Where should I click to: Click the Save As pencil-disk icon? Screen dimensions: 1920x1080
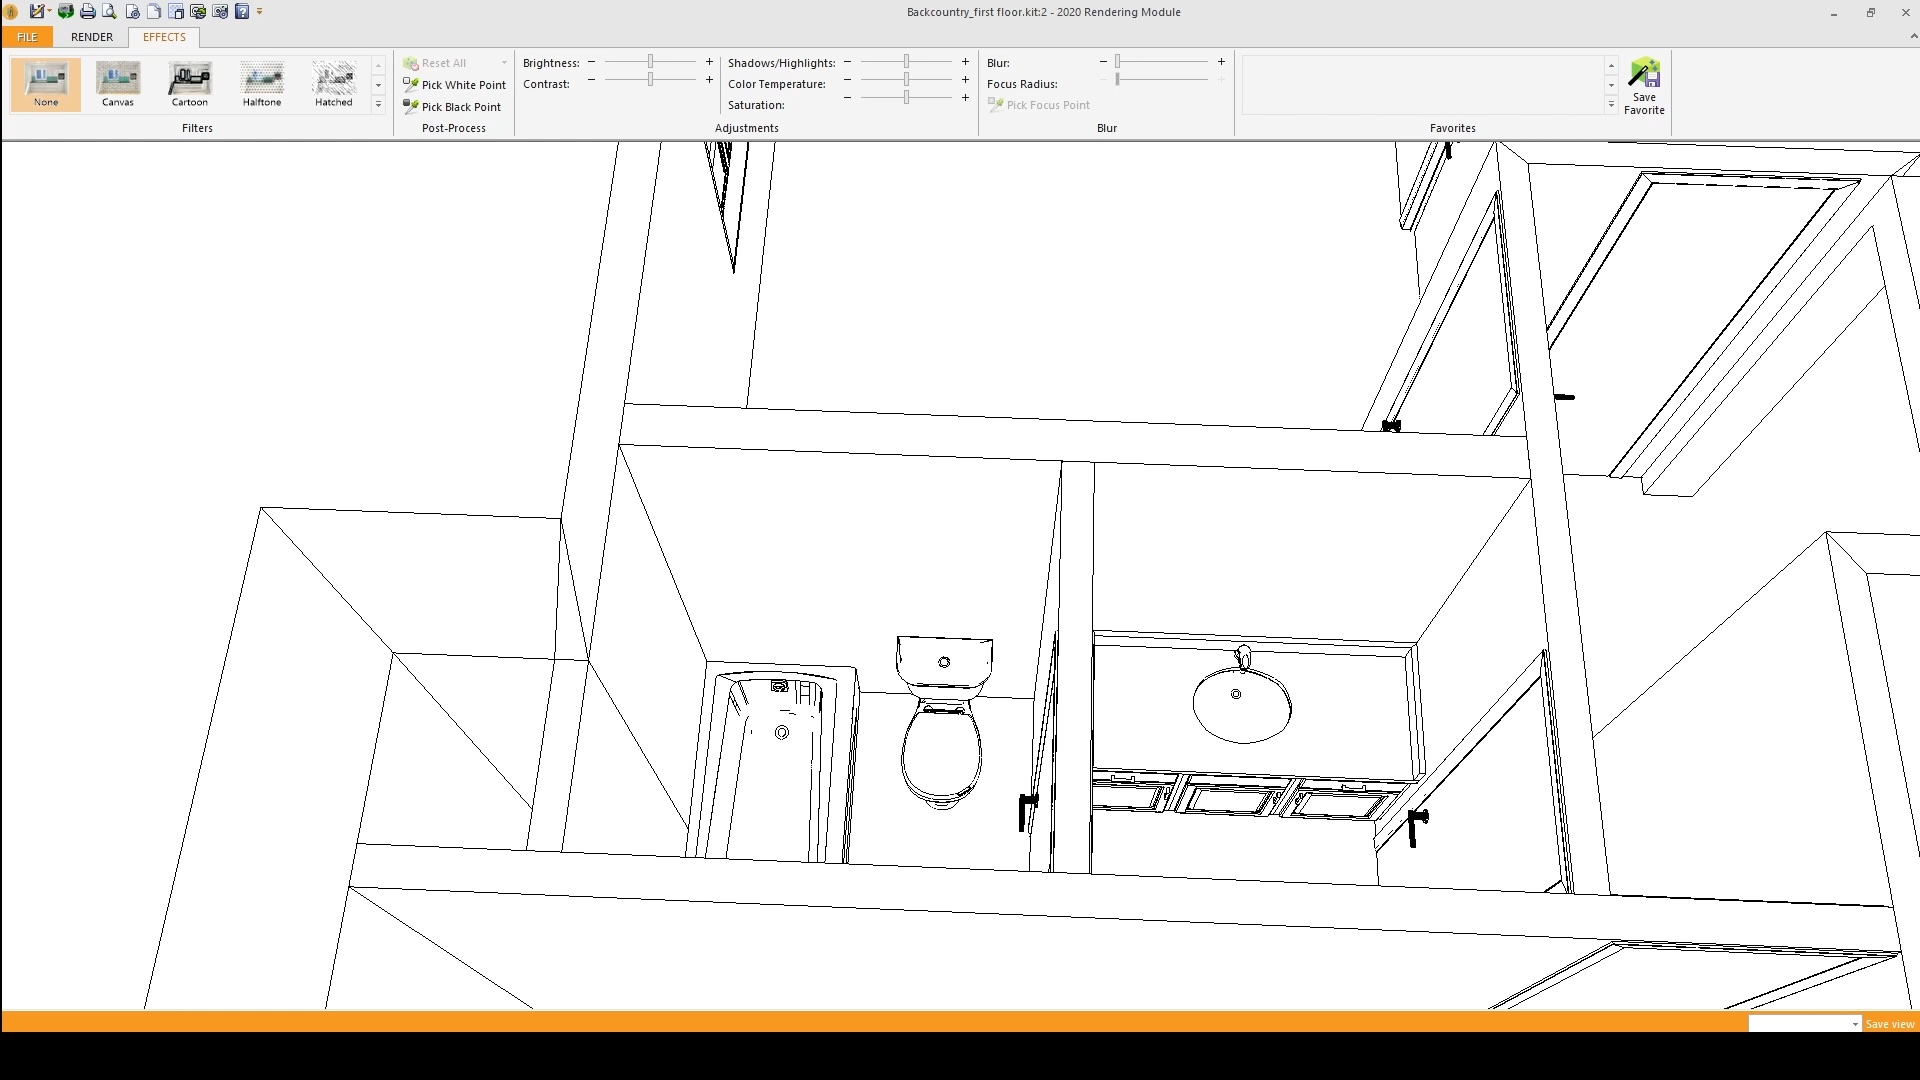(x=37, y=12)
